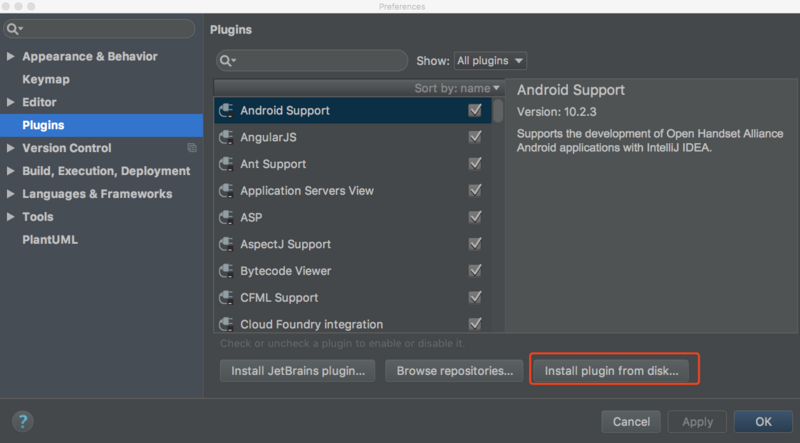This screenshot has width=800, height=443.
Task: Click the AngularJS plugin icon
Action: [x=226, y=137]
